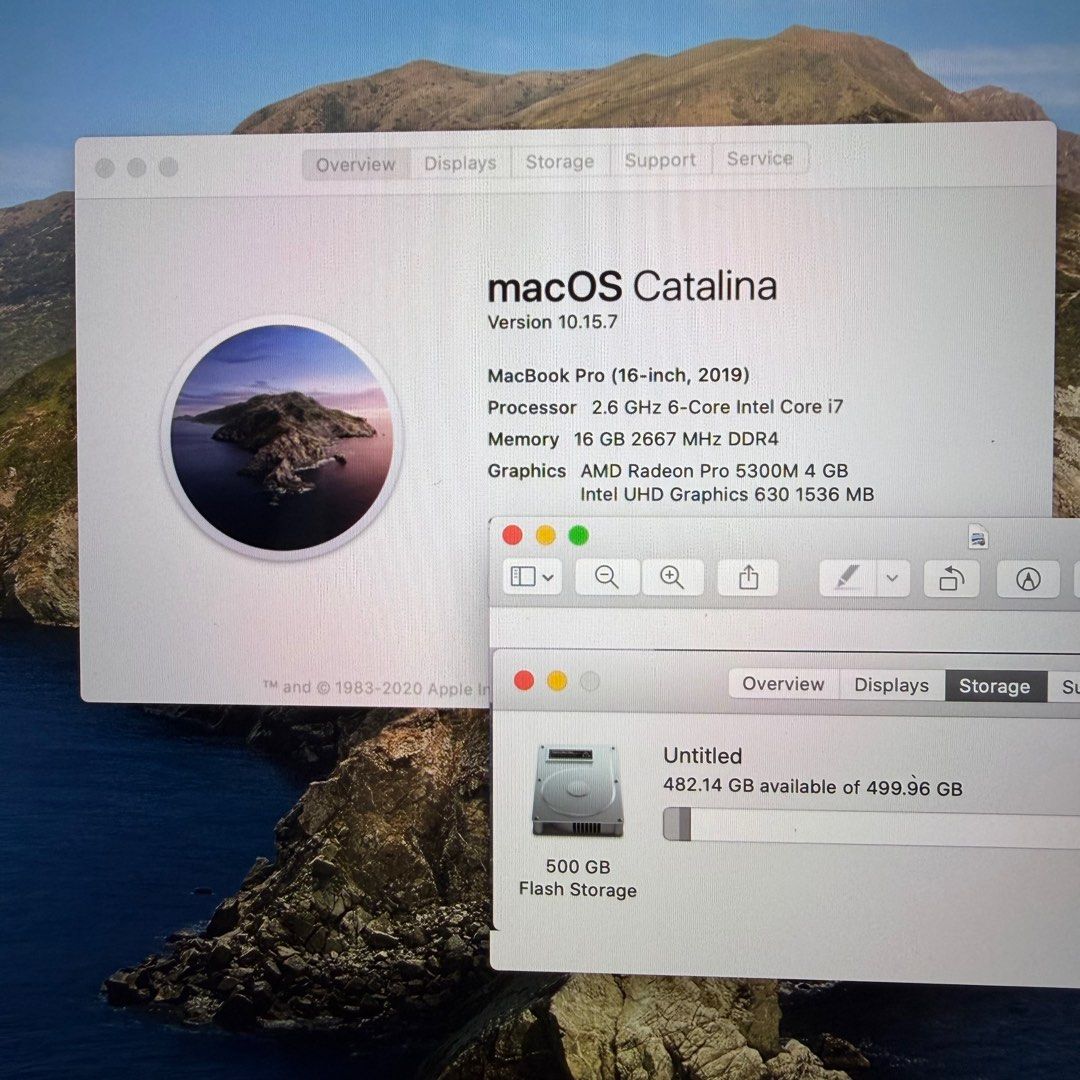
Task: Click the document proxy icon in Preview title bar
Action: coord(978,536)
